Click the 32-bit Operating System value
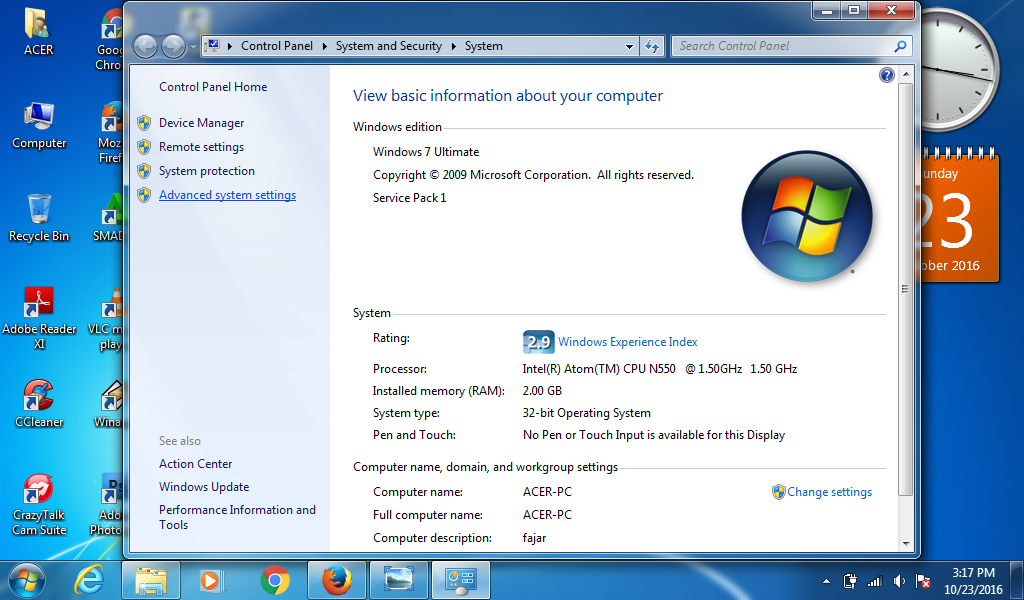This screenshot has height=600, width=1024. 586,413
